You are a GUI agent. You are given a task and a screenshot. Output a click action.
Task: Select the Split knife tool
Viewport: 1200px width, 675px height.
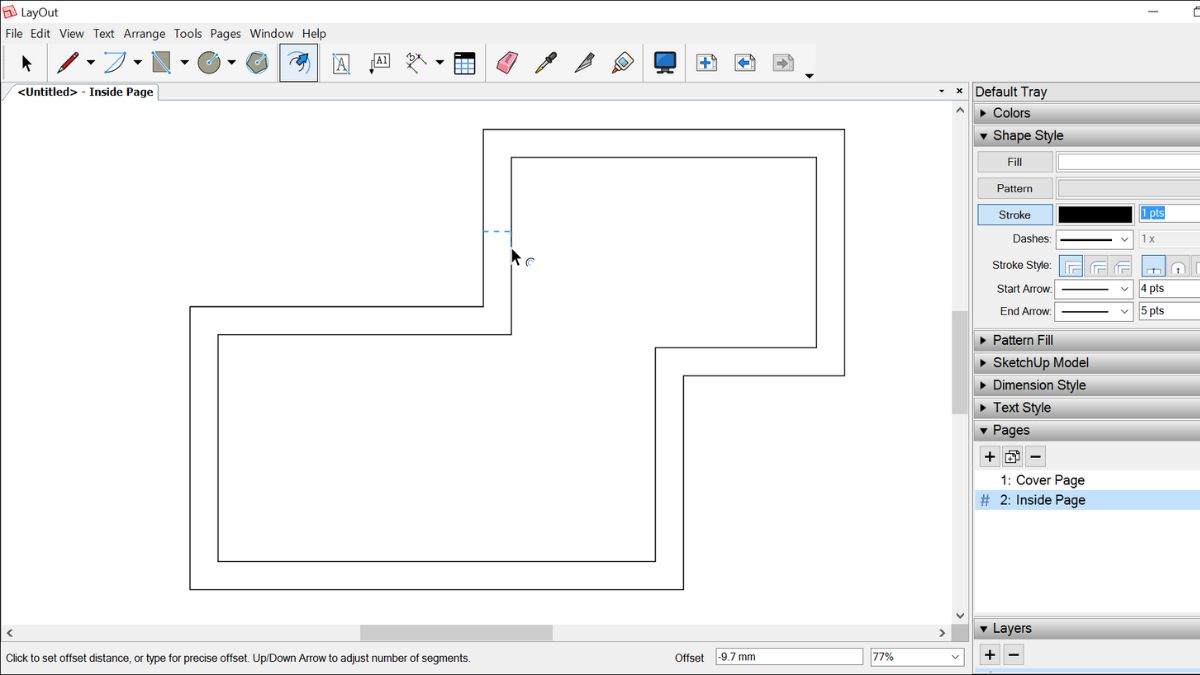(584, 63)
